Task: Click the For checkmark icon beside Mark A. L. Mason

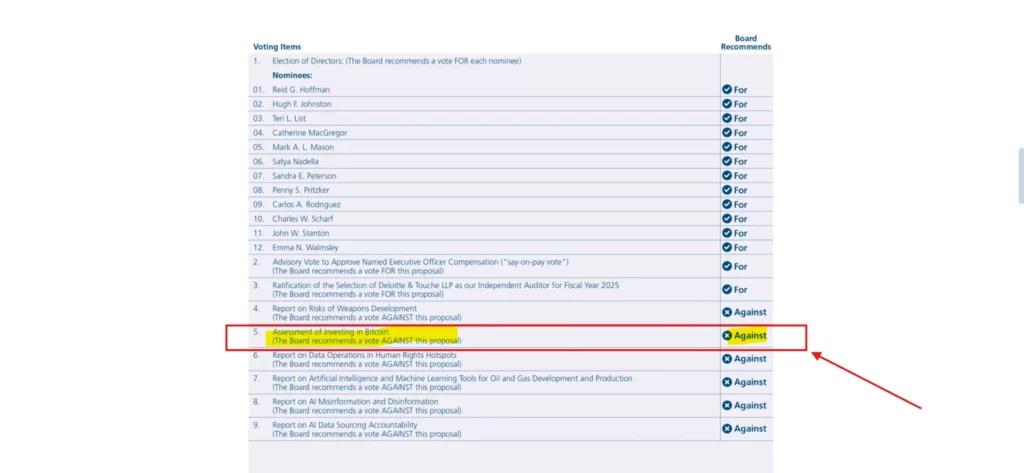Action: click(726, 147)
